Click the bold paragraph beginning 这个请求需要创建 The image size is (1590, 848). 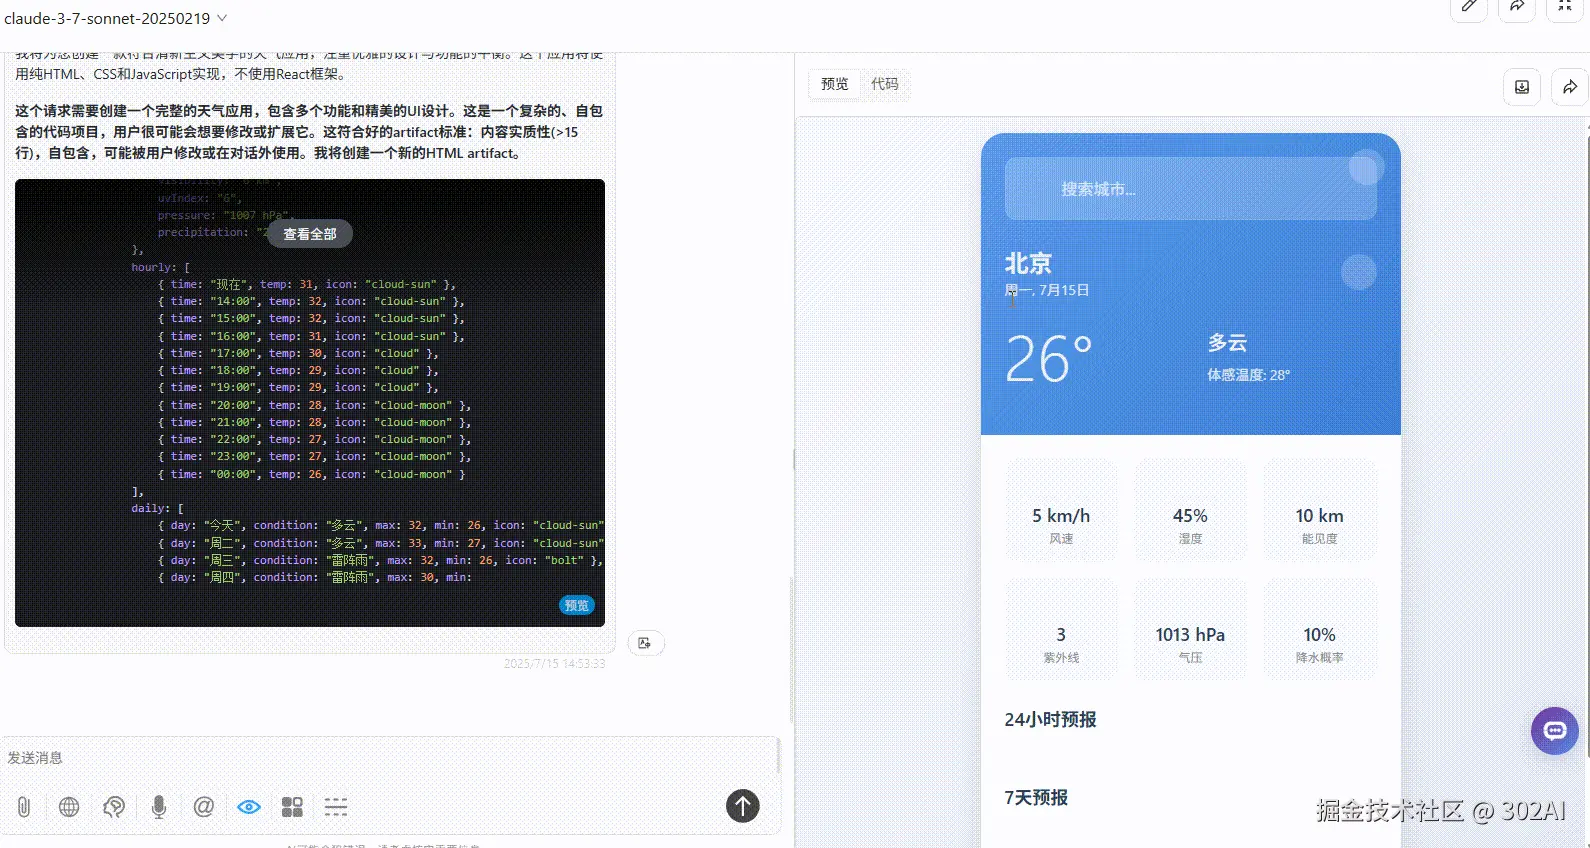309,132
